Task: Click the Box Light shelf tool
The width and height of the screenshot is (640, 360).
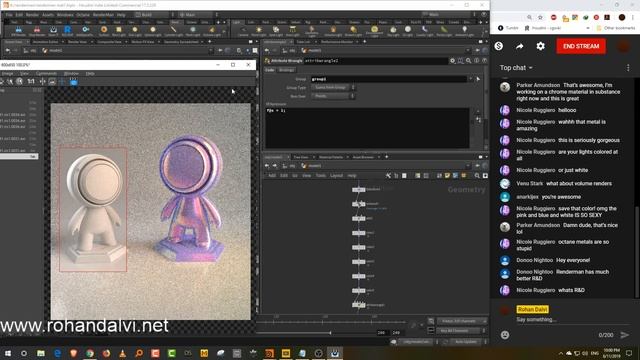Action: (118, 31)
